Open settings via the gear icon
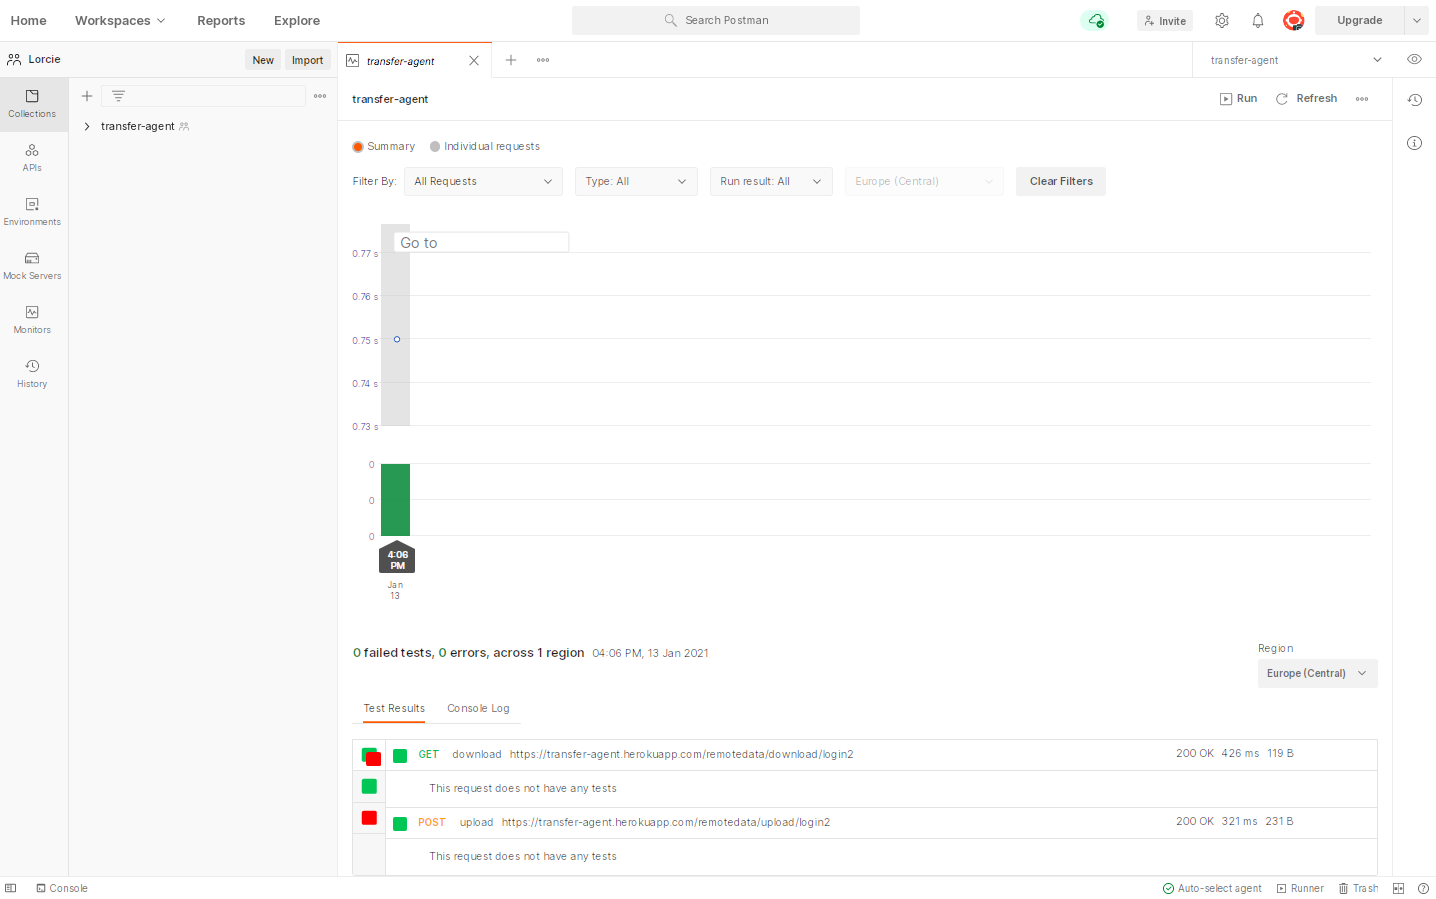The width and height of the screenshot is (1436, 899). pyautogui.click(x=1222, y=20)
